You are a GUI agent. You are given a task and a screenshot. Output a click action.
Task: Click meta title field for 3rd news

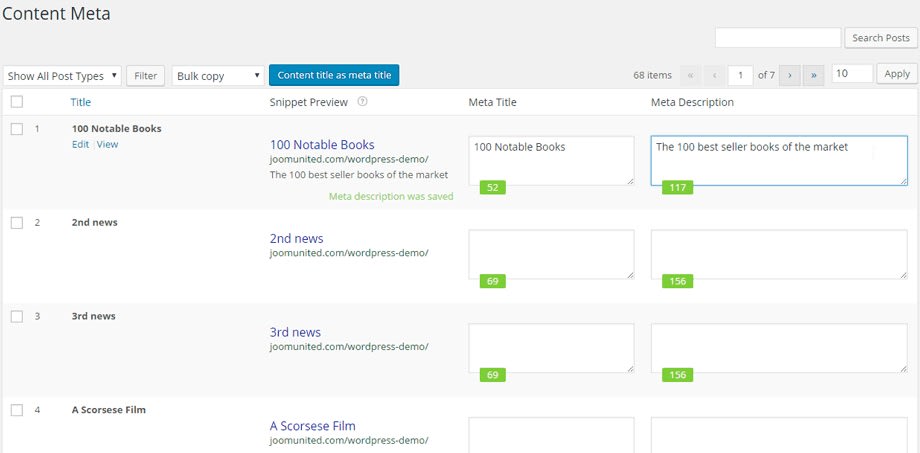tap(551, 348)
